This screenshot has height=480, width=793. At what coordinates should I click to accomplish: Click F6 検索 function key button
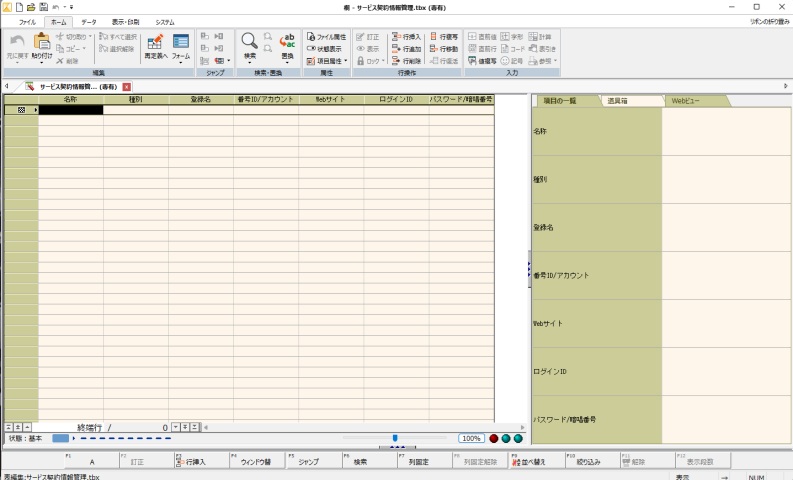click(x=369, y=460)
